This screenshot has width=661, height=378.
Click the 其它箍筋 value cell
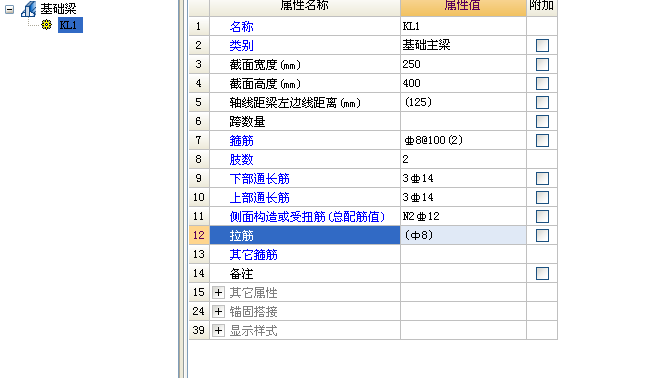point(463,255)
